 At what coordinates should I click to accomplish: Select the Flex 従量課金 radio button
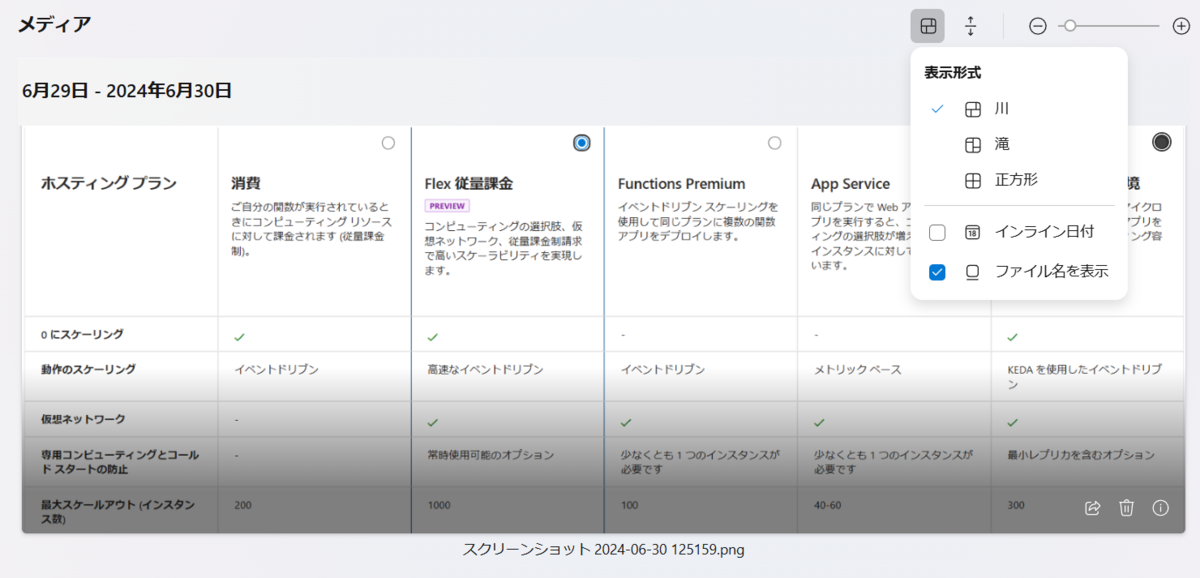pyautogui.click(x=582, y=143)
